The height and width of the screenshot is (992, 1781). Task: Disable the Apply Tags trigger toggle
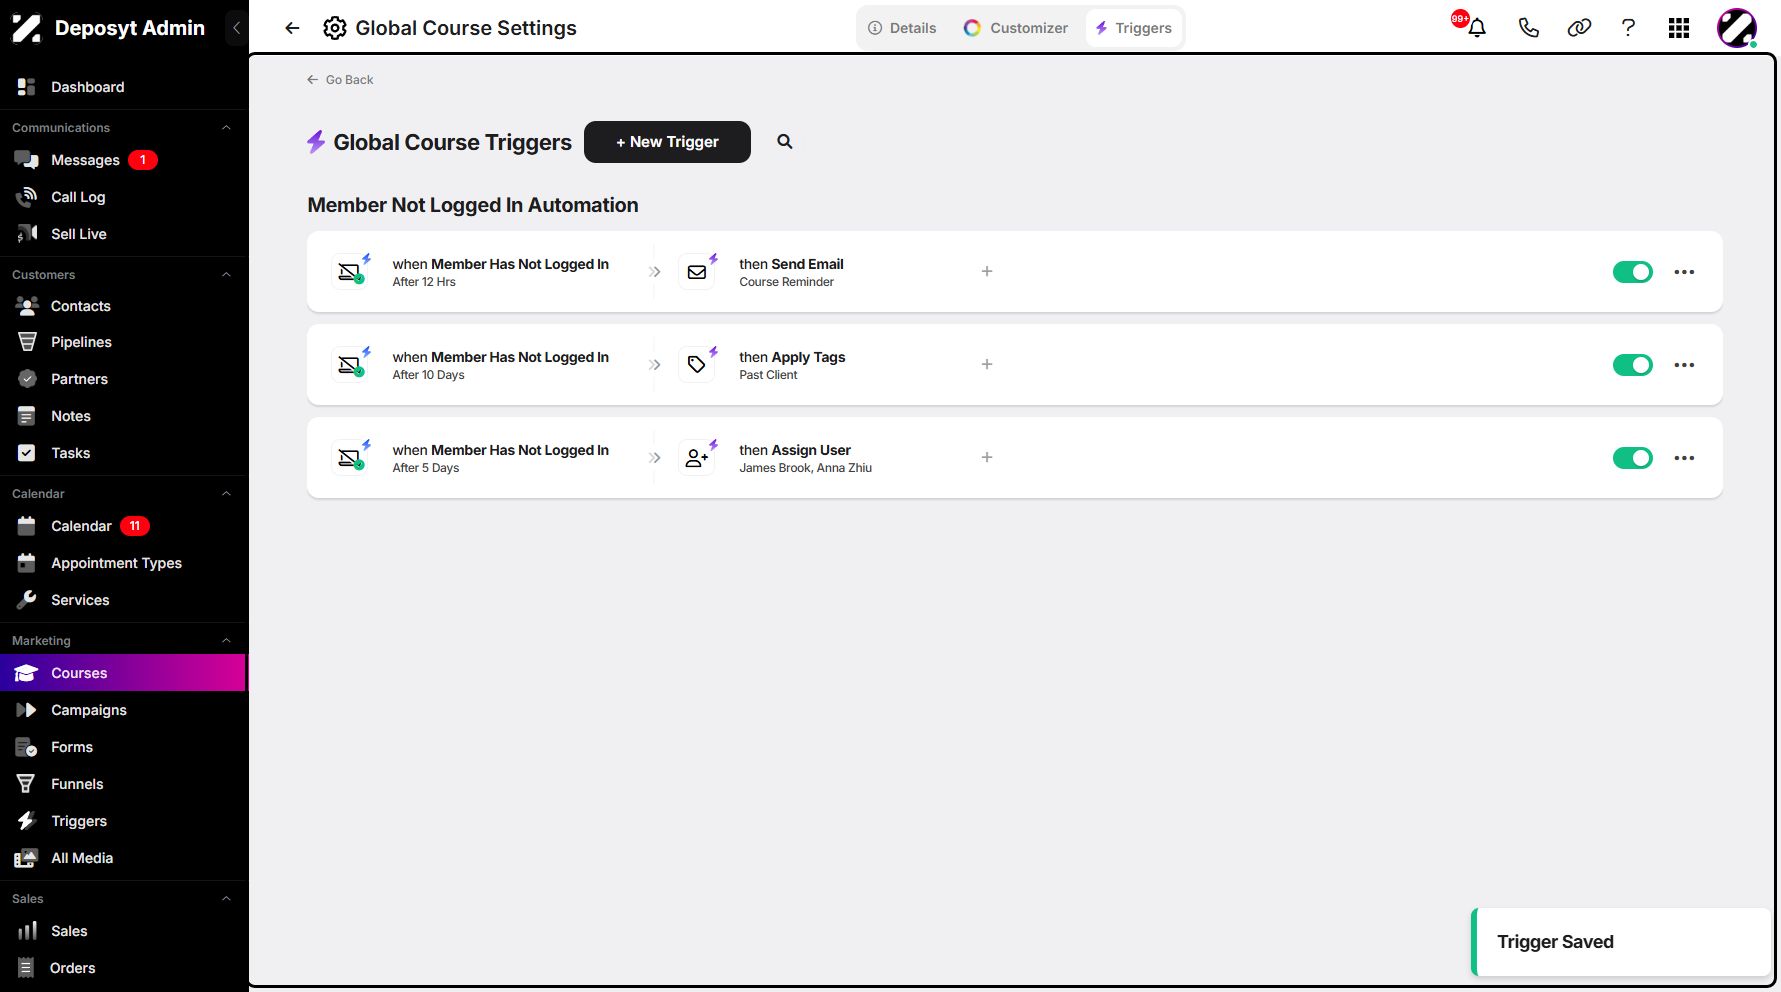pos(1633,365)
